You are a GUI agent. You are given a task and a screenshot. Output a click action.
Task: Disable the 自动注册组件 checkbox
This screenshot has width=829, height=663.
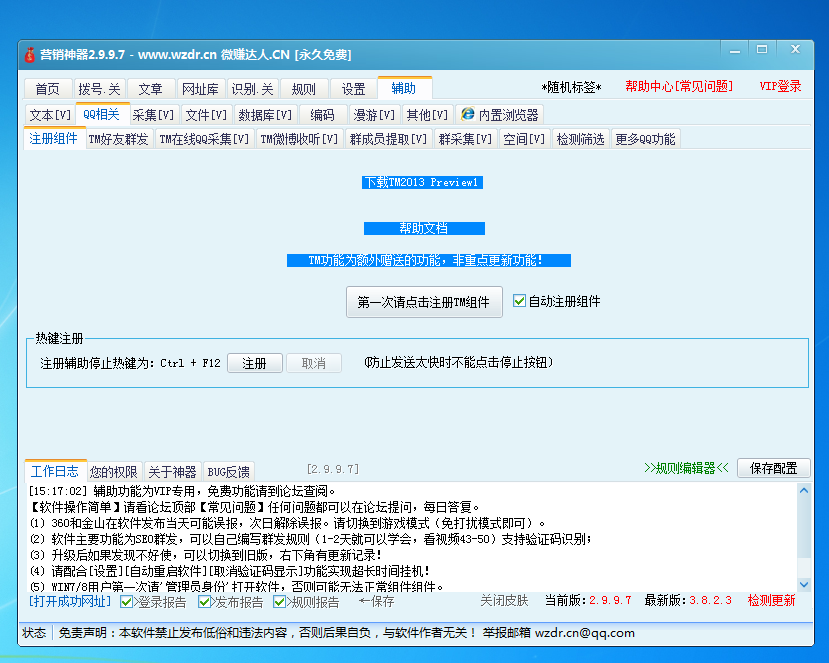pos(518,298)
